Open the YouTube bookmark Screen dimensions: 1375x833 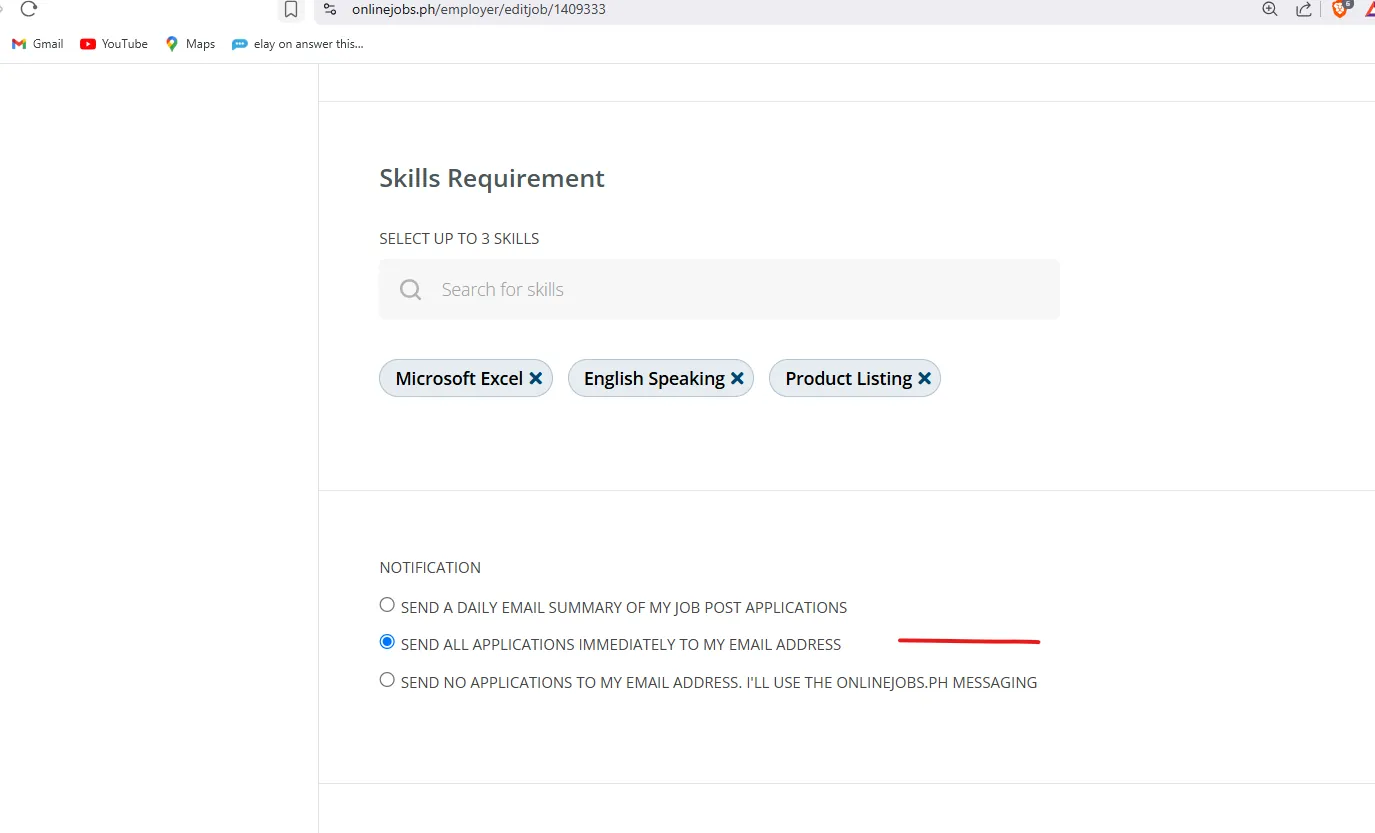[x=114, y=44]
